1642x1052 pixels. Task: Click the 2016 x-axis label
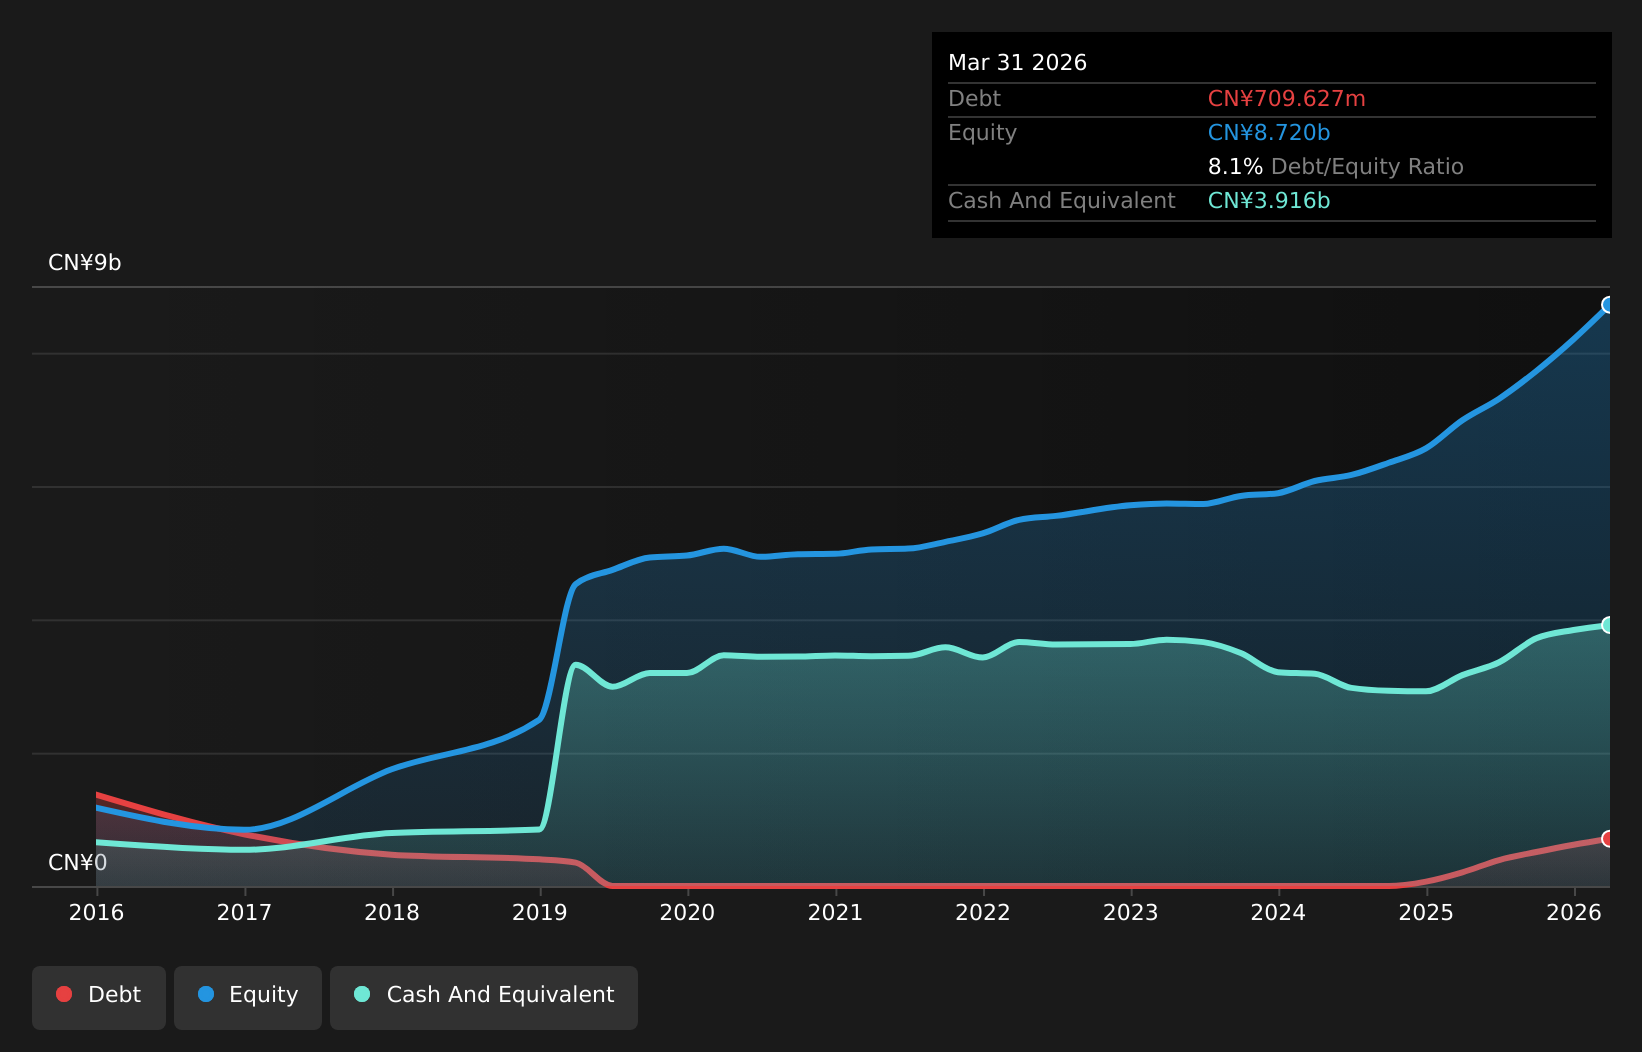point(96,913)
